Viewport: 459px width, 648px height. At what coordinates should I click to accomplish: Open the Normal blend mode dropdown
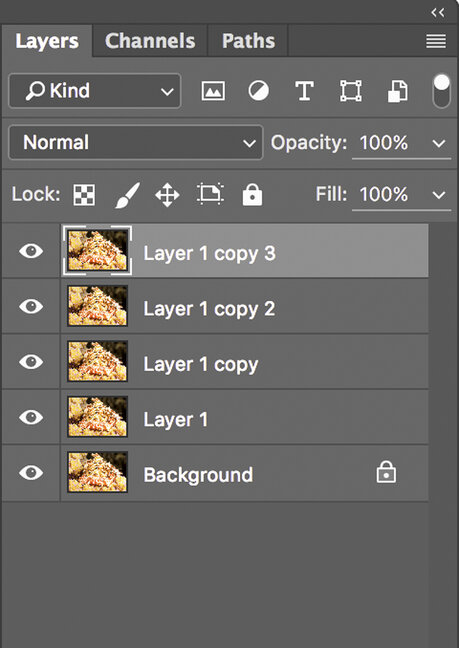click(x=136, y=143)
